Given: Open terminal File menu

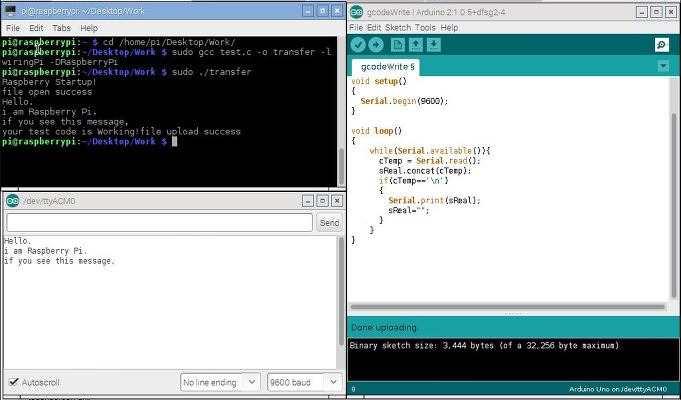Looking at the screenshot, I should (x=13, y=28).
